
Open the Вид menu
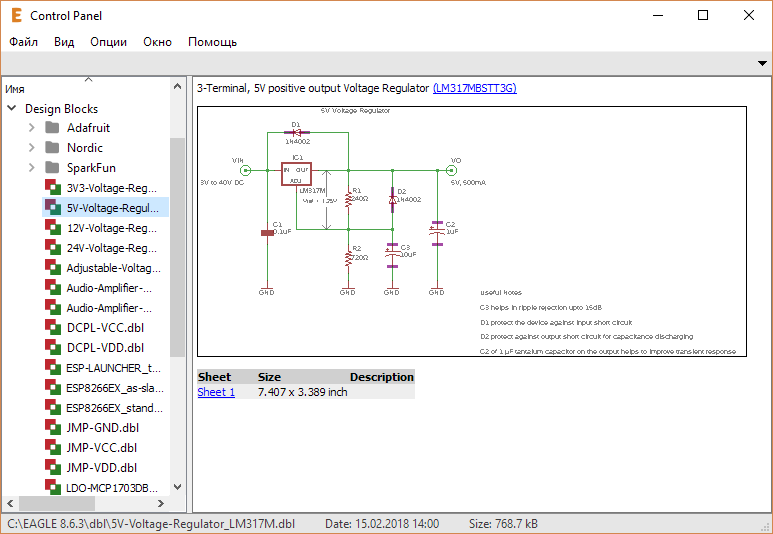pyautogui.click(x=64, y=42)
